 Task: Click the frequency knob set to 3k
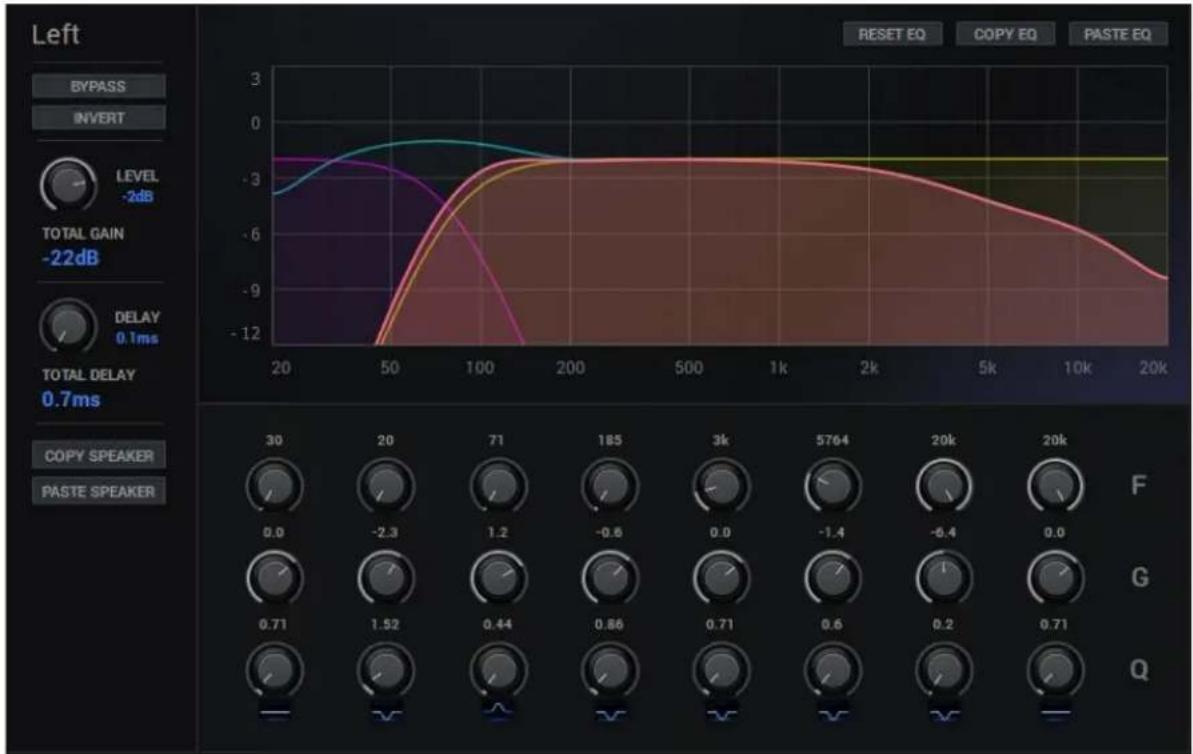[x=721, y=485]
